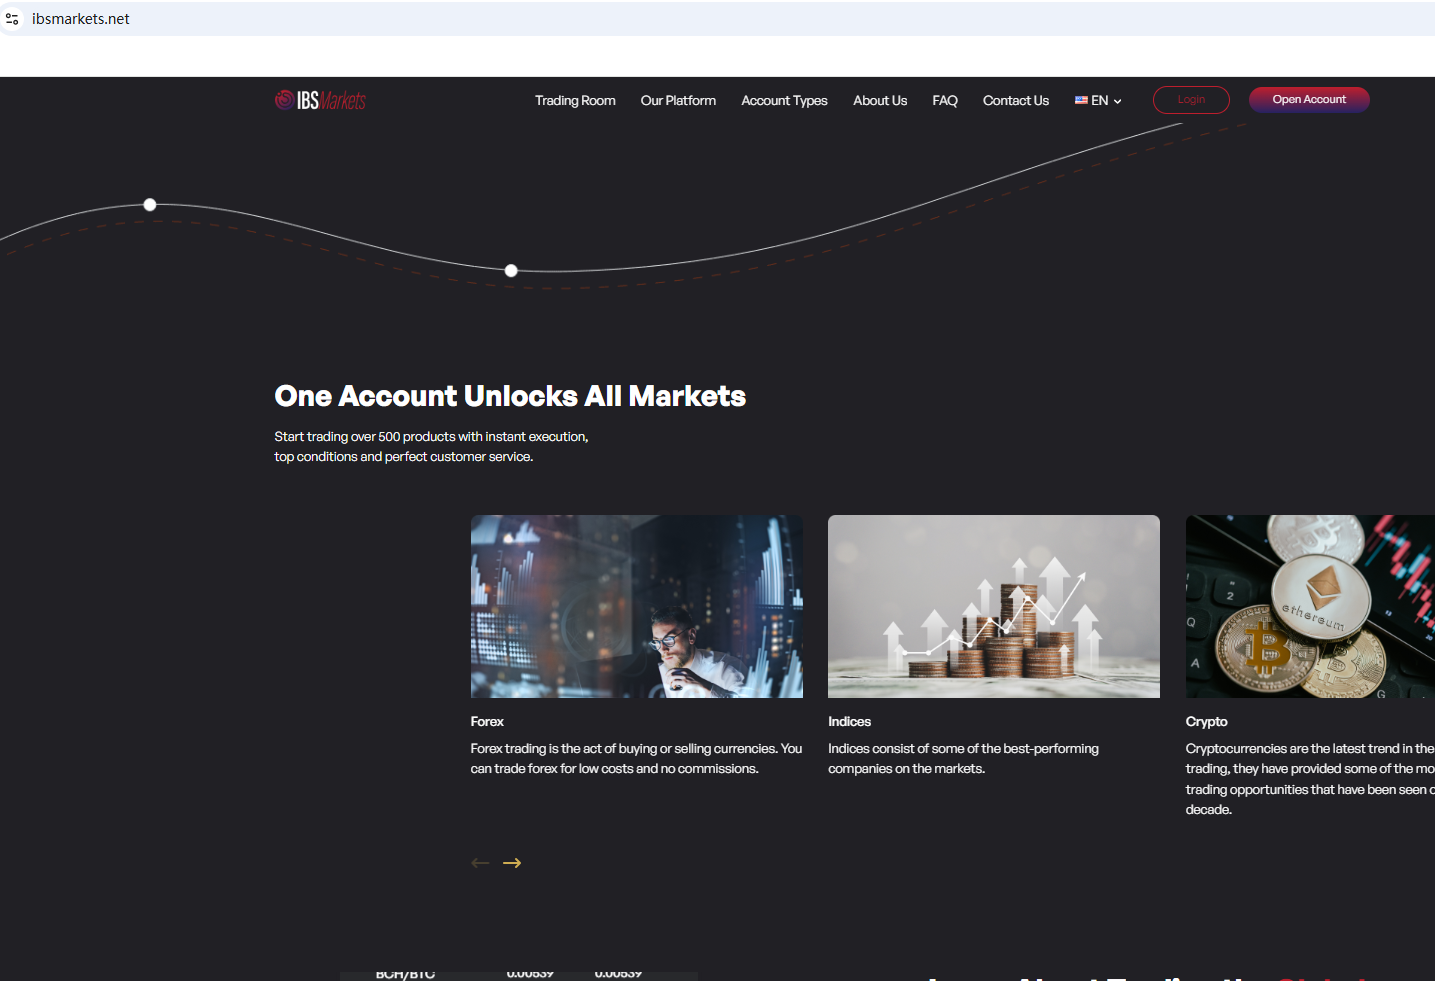
Task: Go to Contact Us page
Action: [1016, 100]
